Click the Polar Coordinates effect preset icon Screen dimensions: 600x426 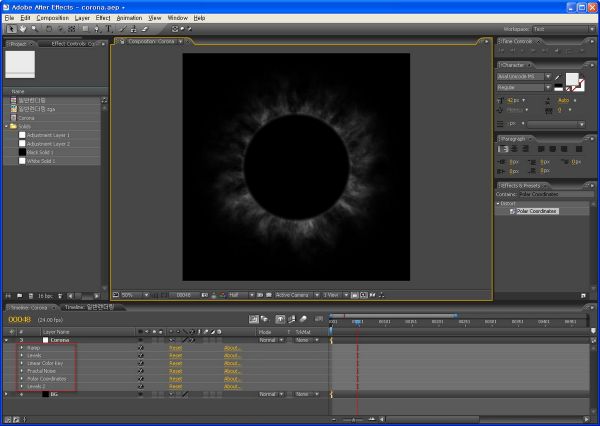(512, 211)
